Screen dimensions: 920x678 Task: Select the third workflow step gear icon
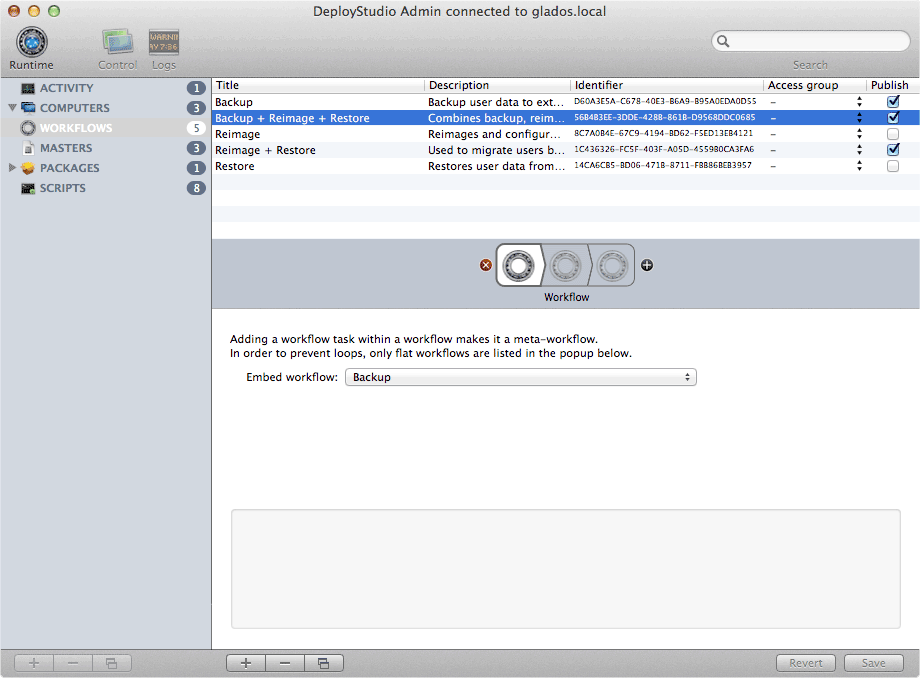point(611,265)
